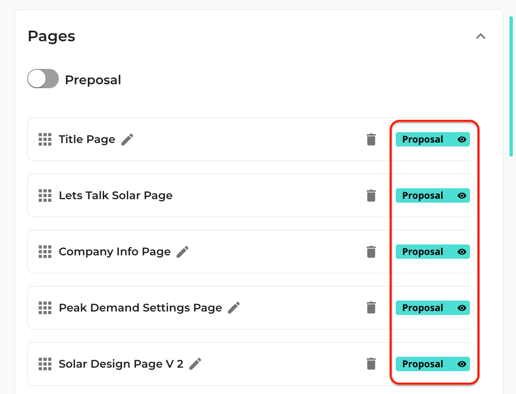Hide Company Info Page via eye icon

click(x=462, y=252)
